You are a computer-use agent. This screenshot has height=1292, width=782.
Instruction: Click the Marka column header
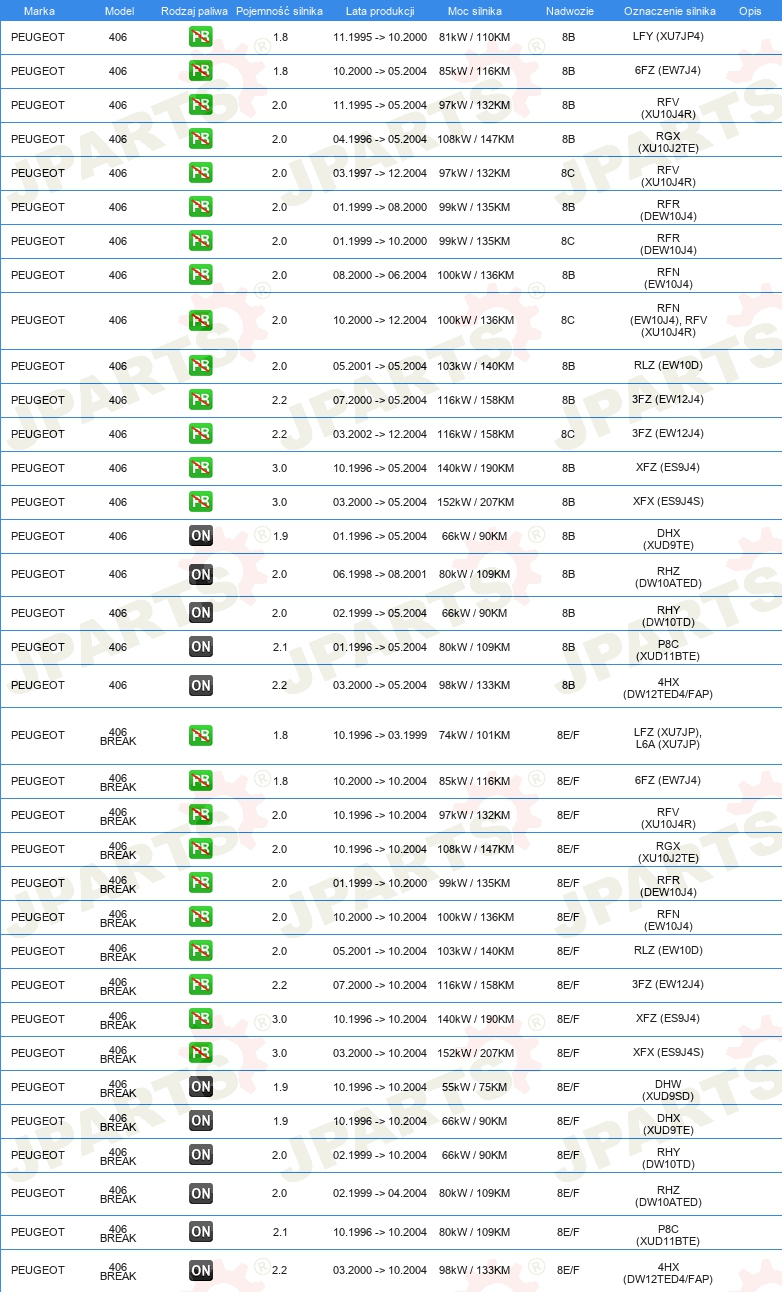39,11
